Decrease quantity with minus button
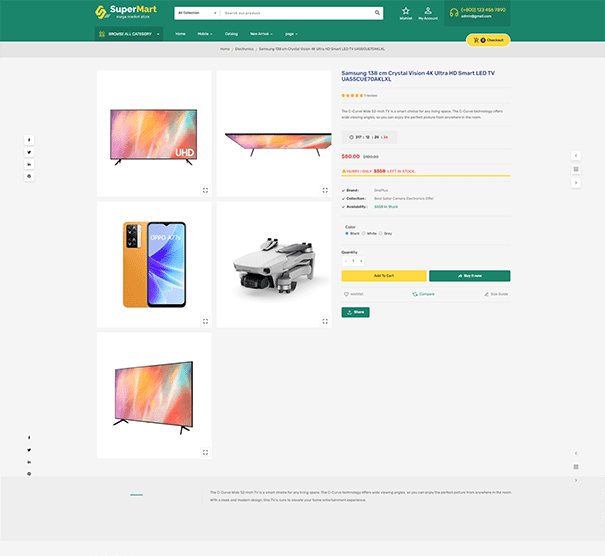Screen dimensions: 605x556 [x=345, y=261]
